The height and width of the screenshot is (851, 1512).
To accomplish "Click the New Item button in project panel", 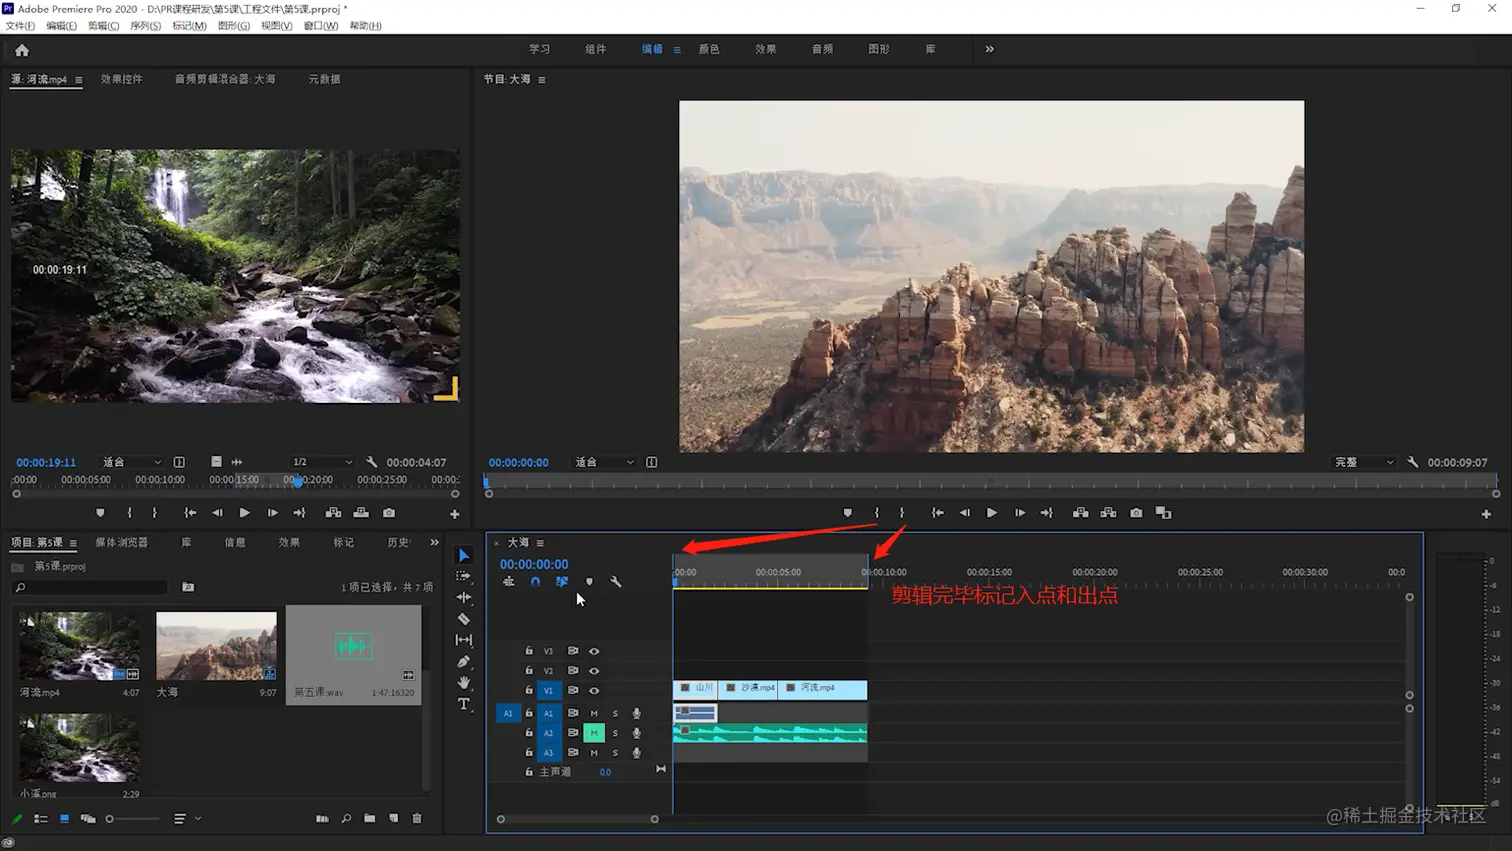I will (394, 819).
